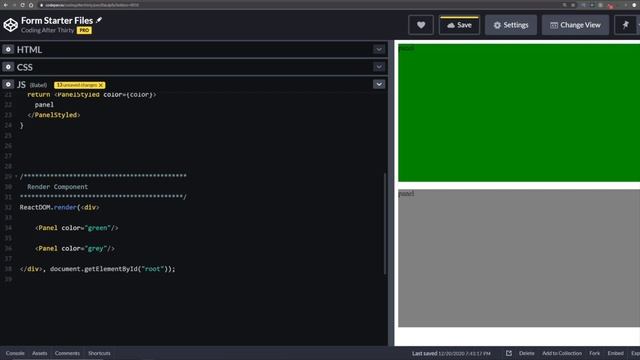Viewport: 640px width, 360px height.
Task: Save the pen
Action: click(459, 25)
